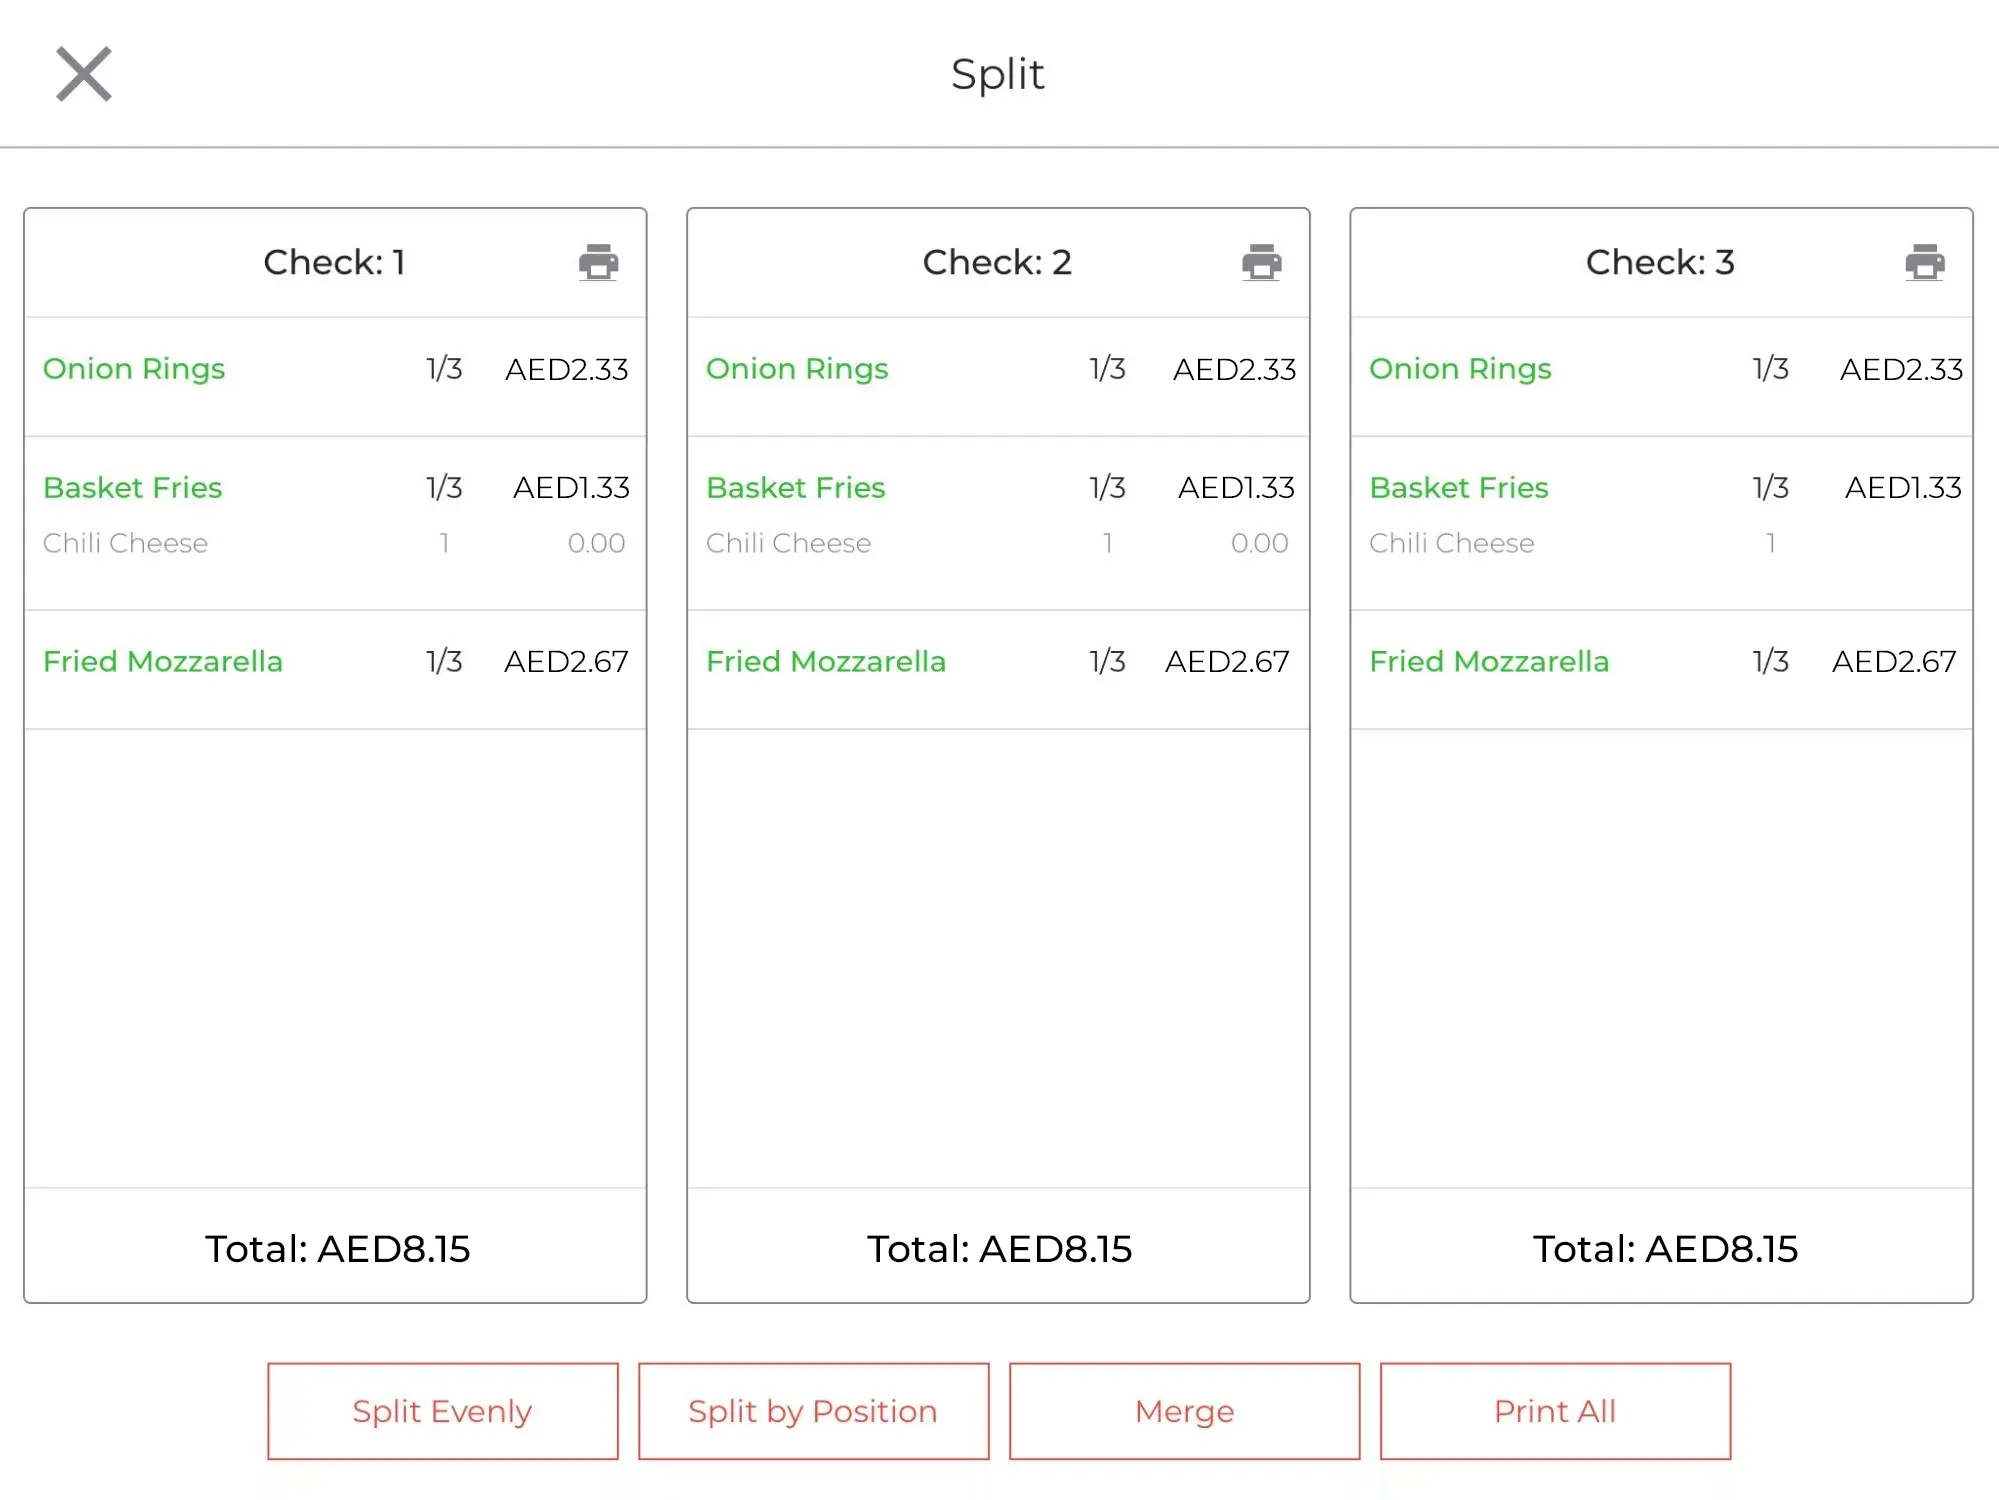This screenshot has height=1500, width=1999.
Task: Select Fried Mozzarella in Check: 2
Action: pyautogui.click(x=826, y=661)
